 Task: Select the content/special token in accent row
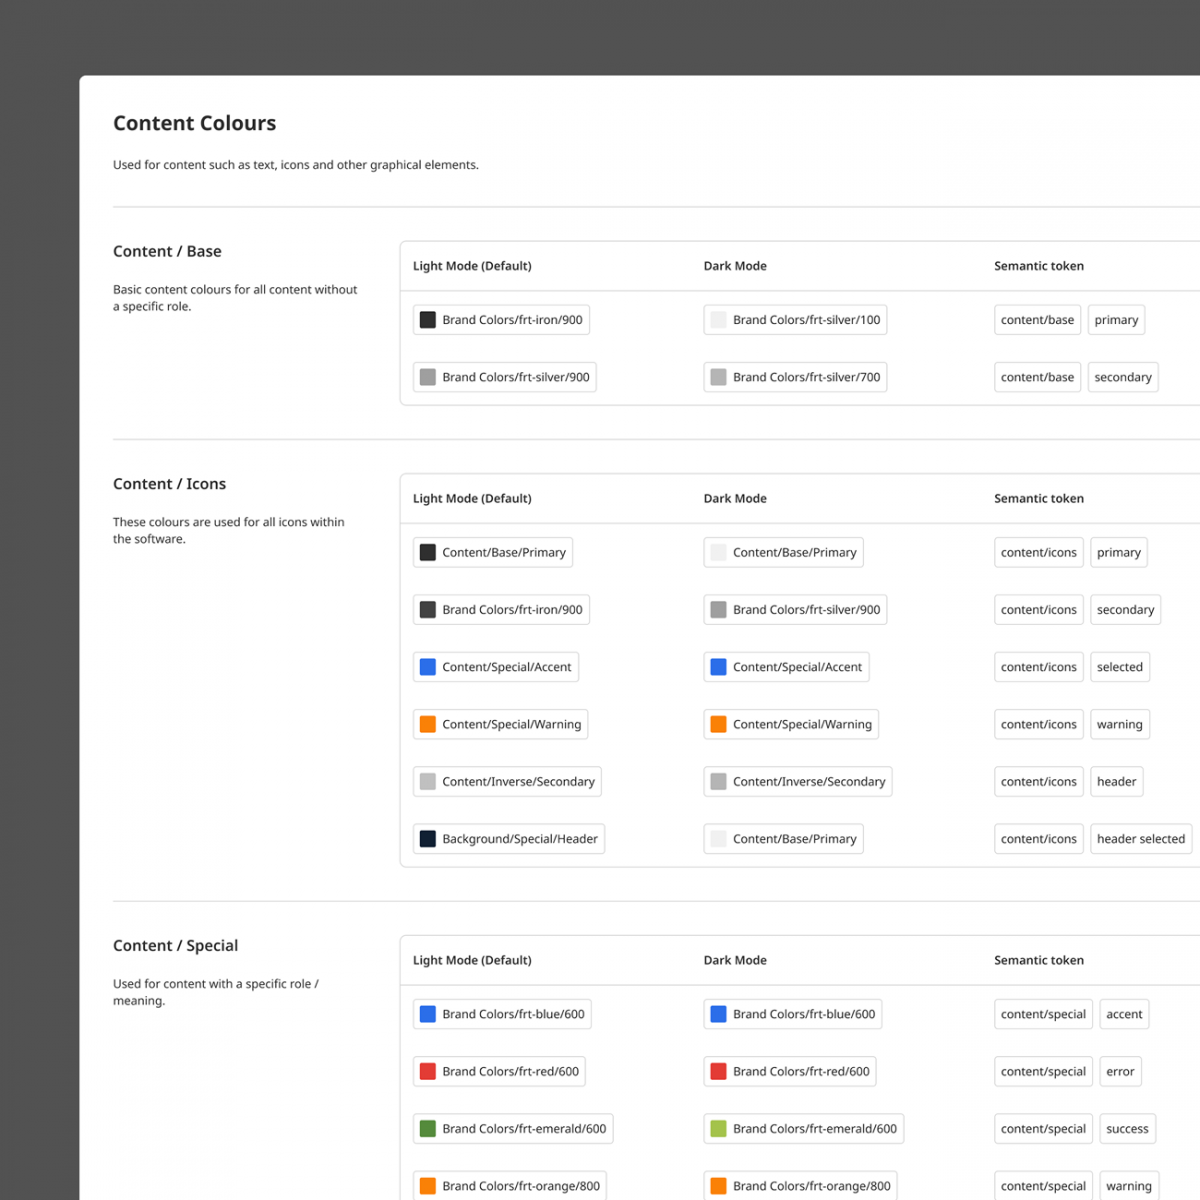1043,1014
